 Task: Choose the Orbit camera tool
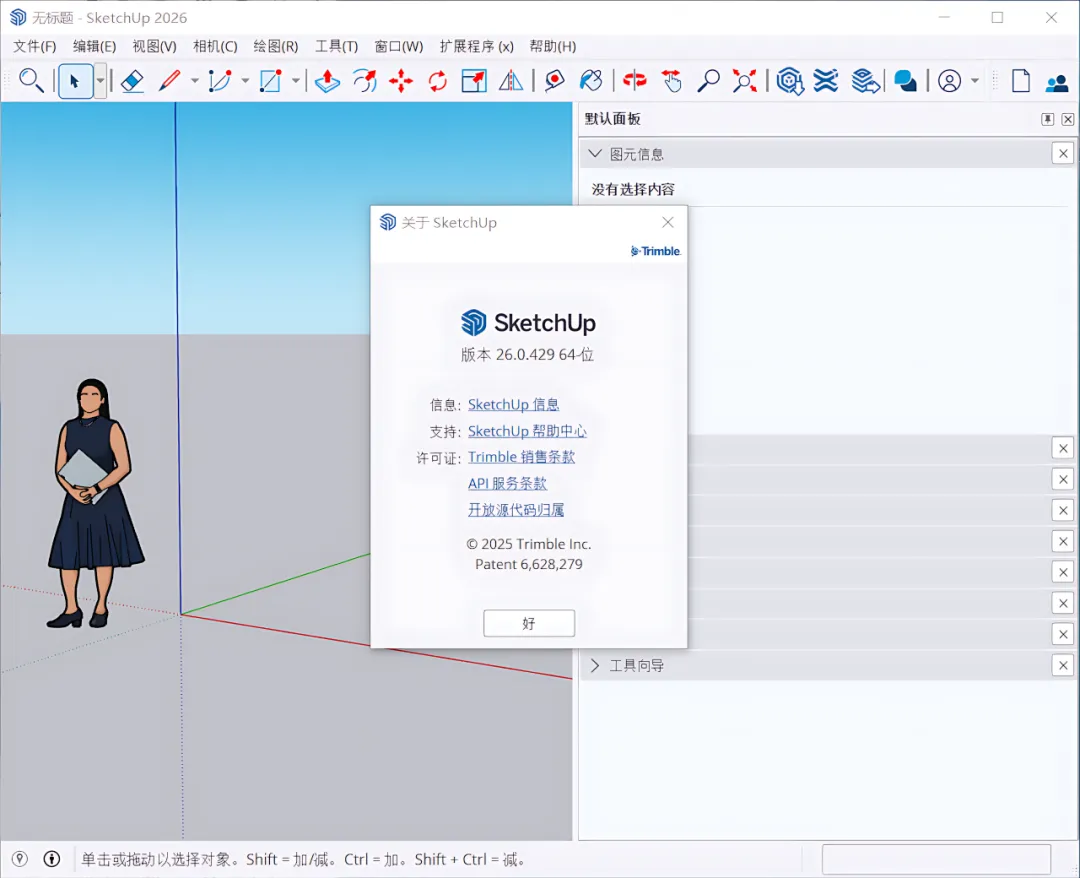(634, 81)
